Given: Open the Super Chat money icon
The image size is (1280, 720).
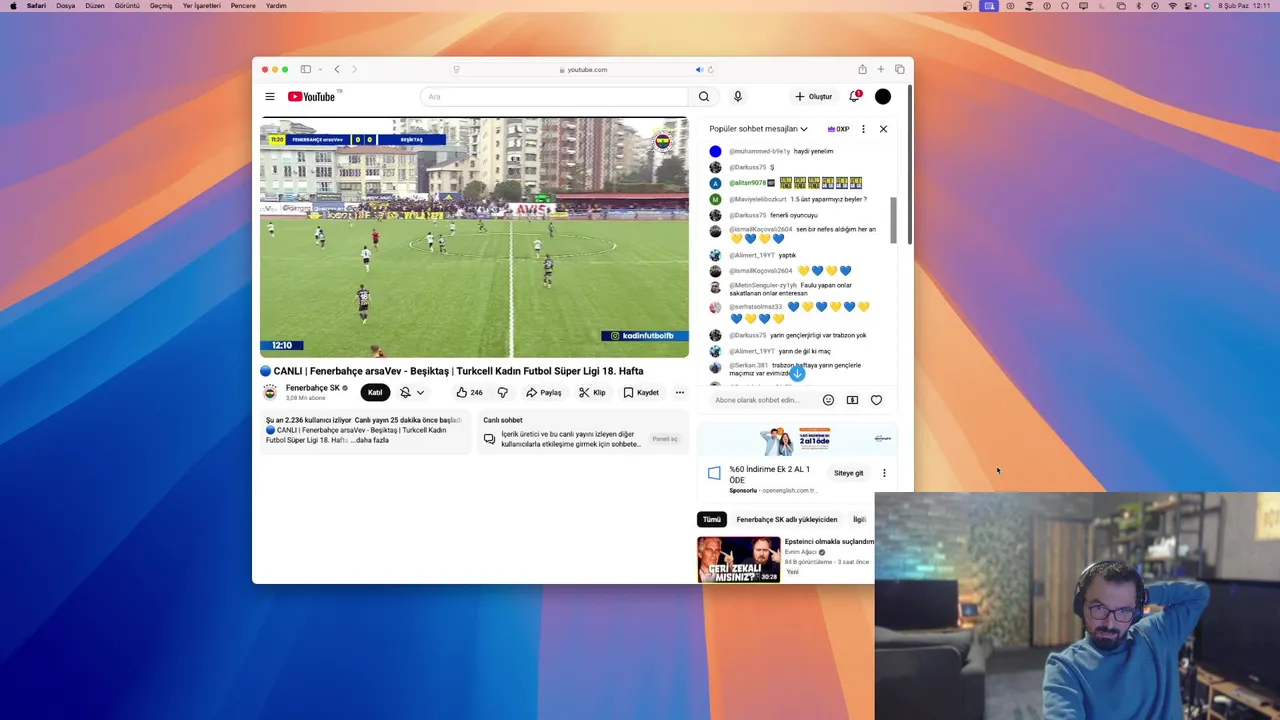Looking at the screenshot, I should (x=852, y=400).
